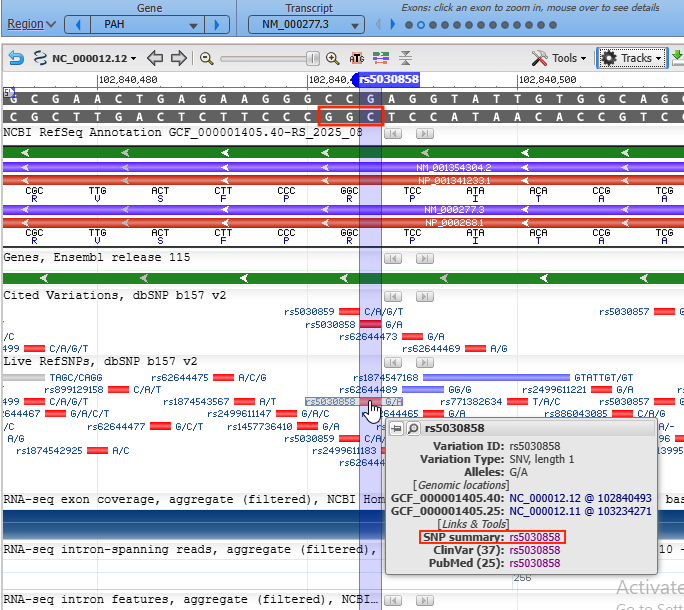Open the NC_000012.11 @ 103234271 location link
Image resolution: width=684 pixels, height=610 pixels.
(580, 511)
